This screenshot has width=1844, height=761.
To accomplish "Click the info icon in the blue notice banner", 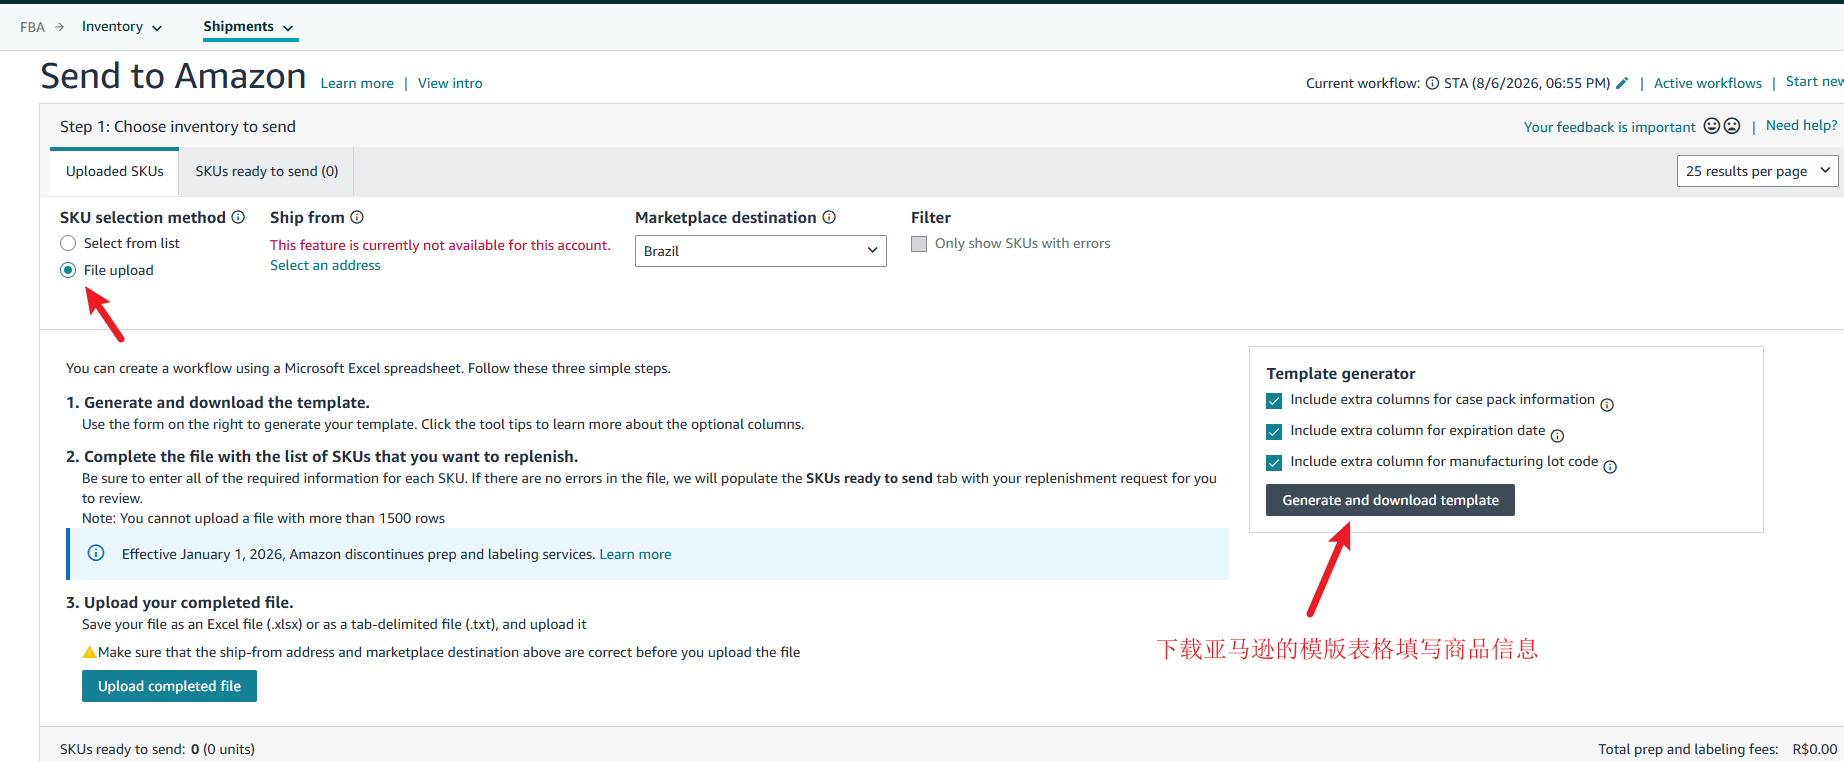I will [x=96, y=553].
